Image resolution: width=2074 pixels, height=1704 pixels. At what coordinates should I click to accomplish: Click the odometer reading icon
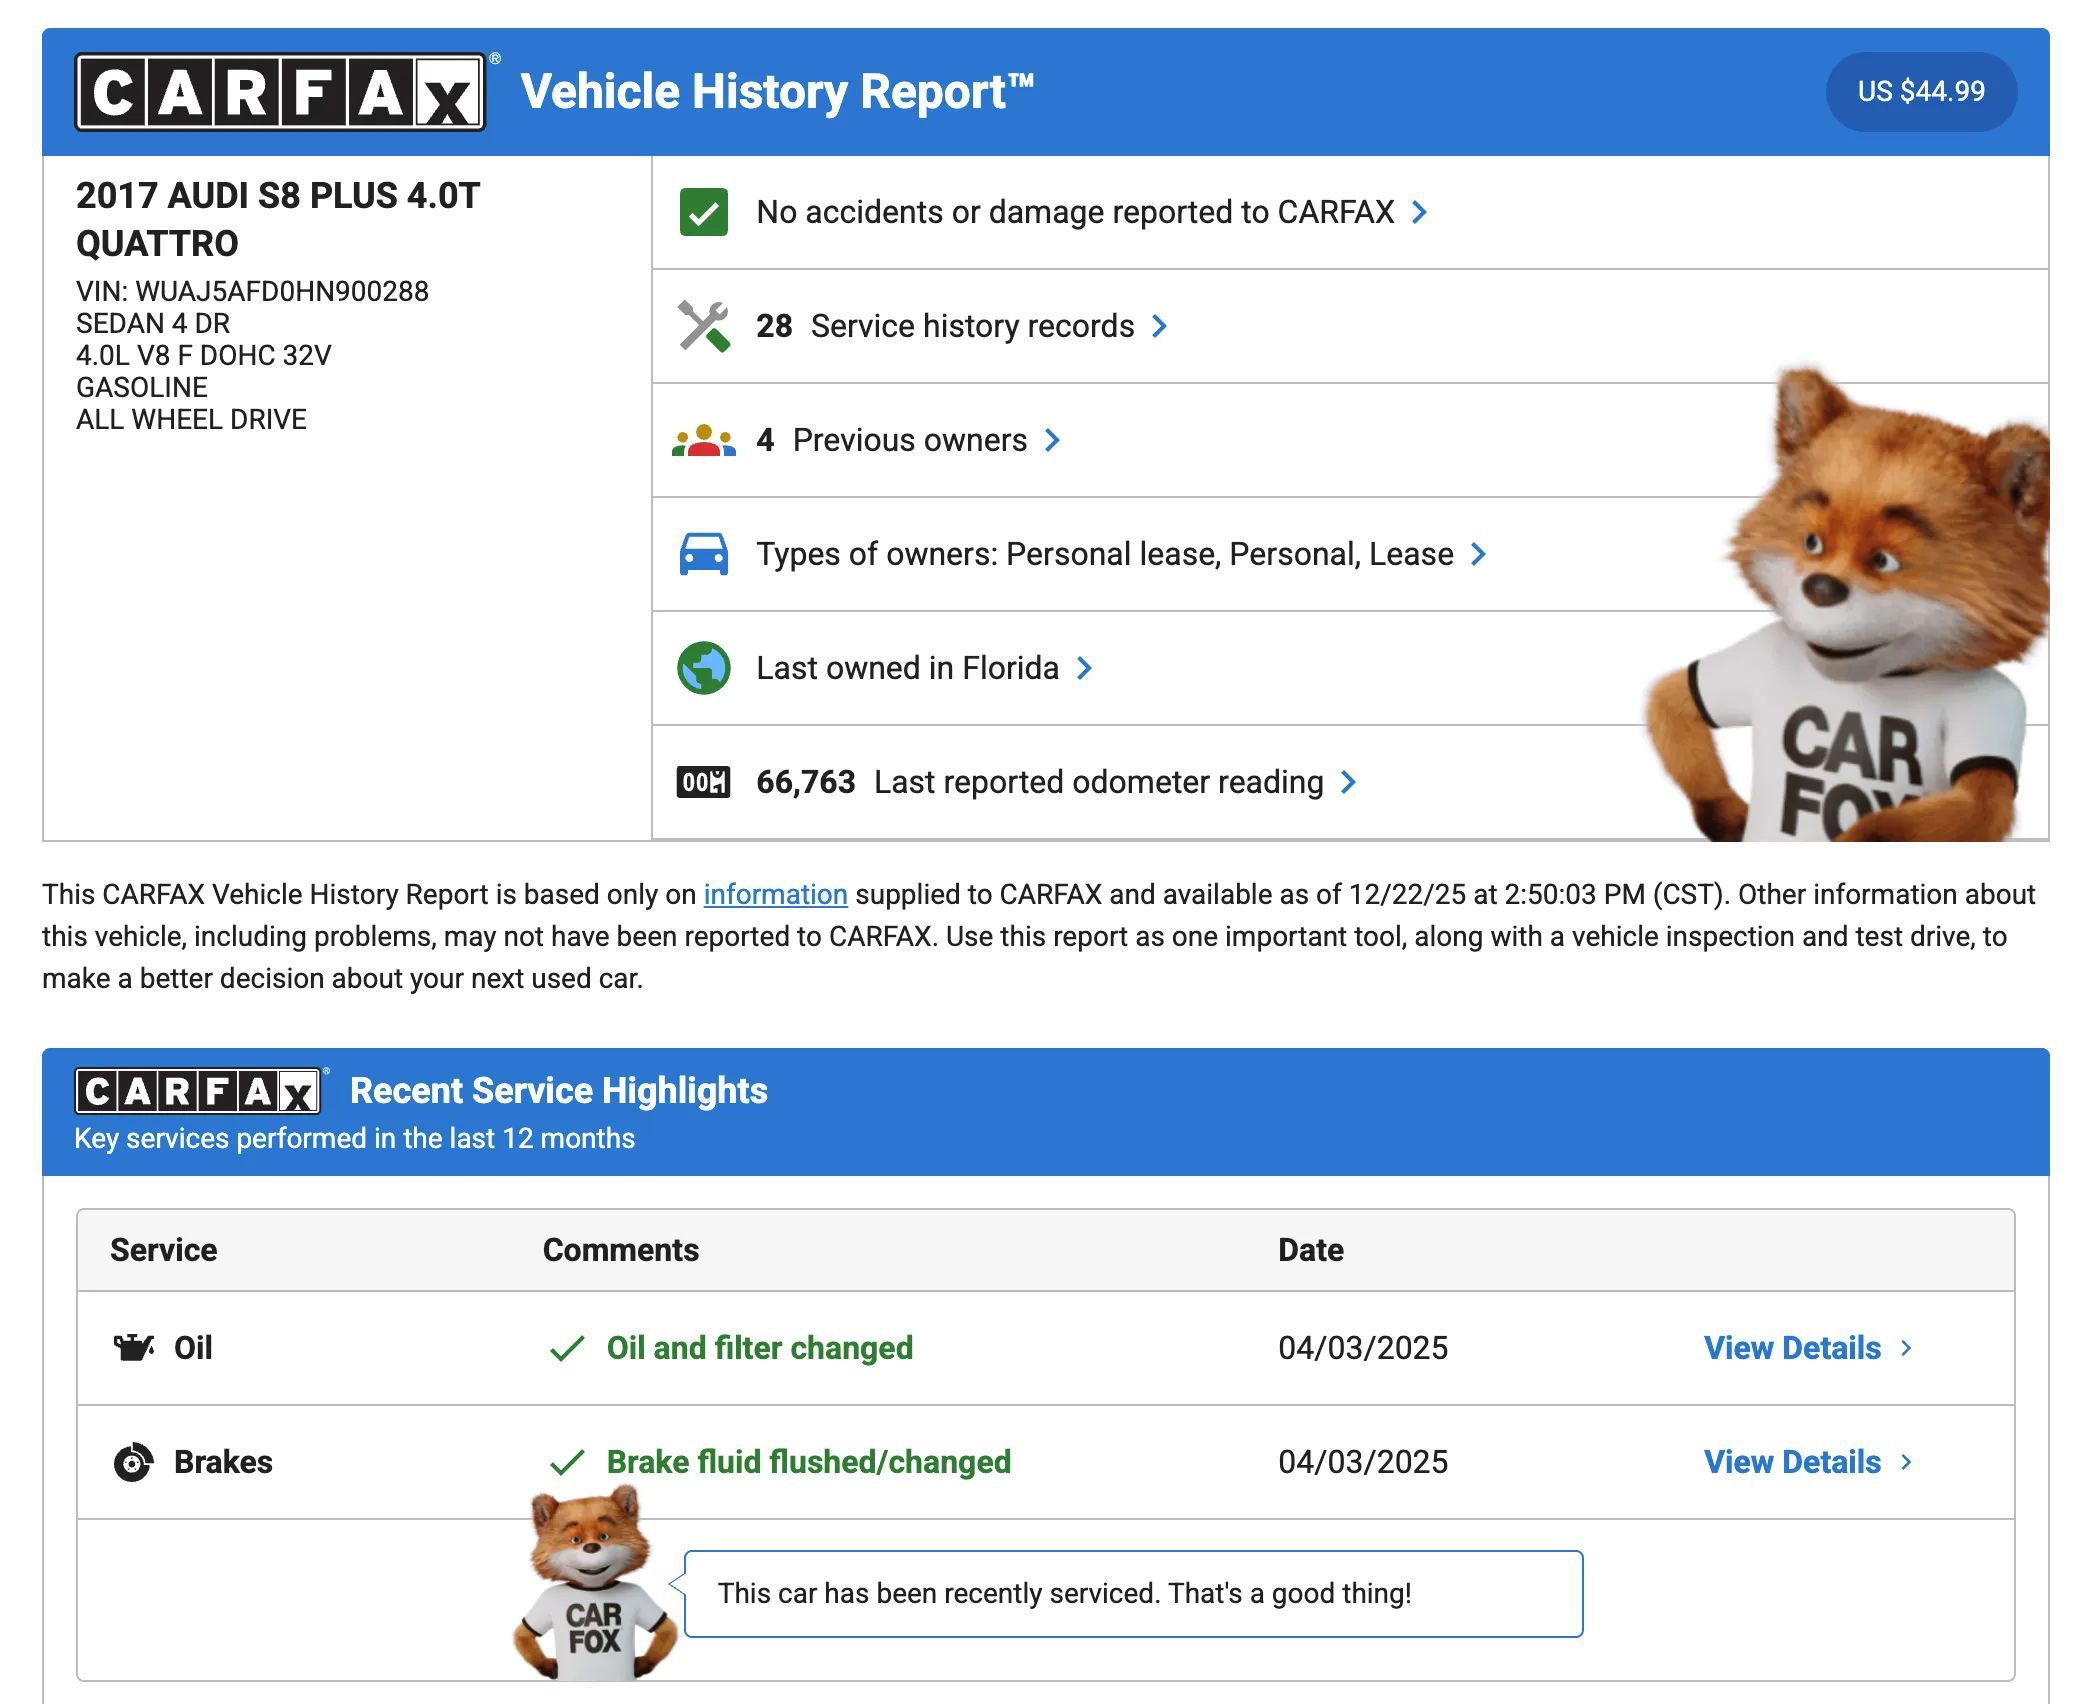tap(703, 782)
